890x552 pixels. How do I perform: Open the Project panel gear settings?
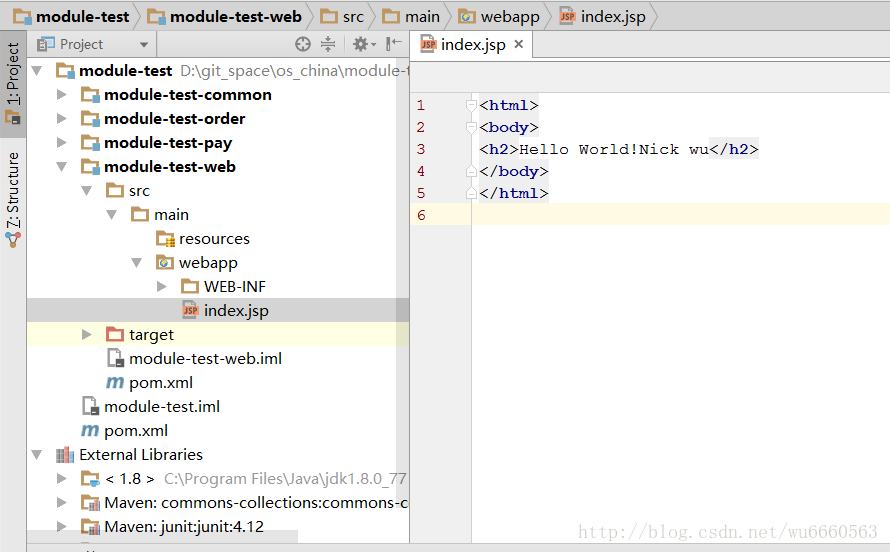pyautogui.click(x=360, y=44)
